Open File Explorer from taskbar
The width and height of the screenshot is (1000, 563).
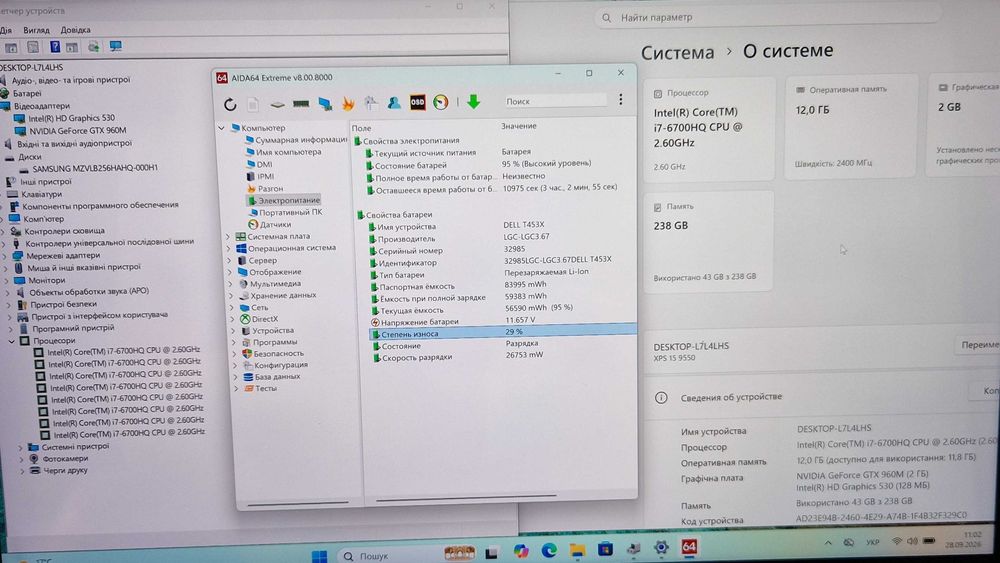click(577, 550)
